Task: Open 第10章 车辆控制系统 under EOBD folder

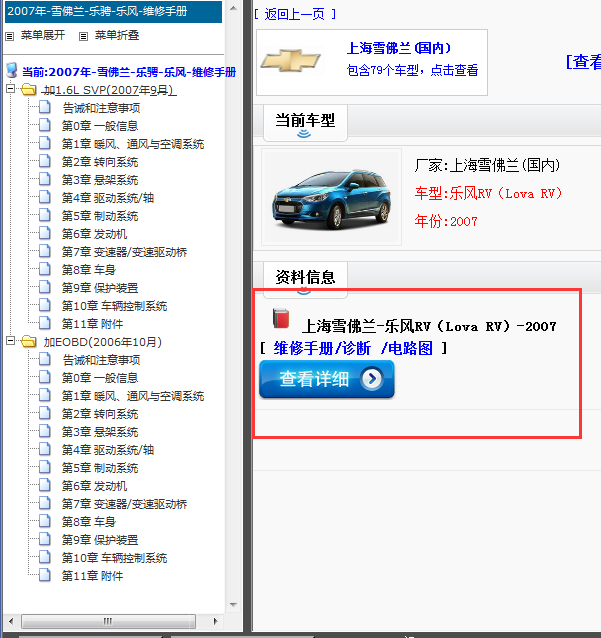Action: point(114,558)
